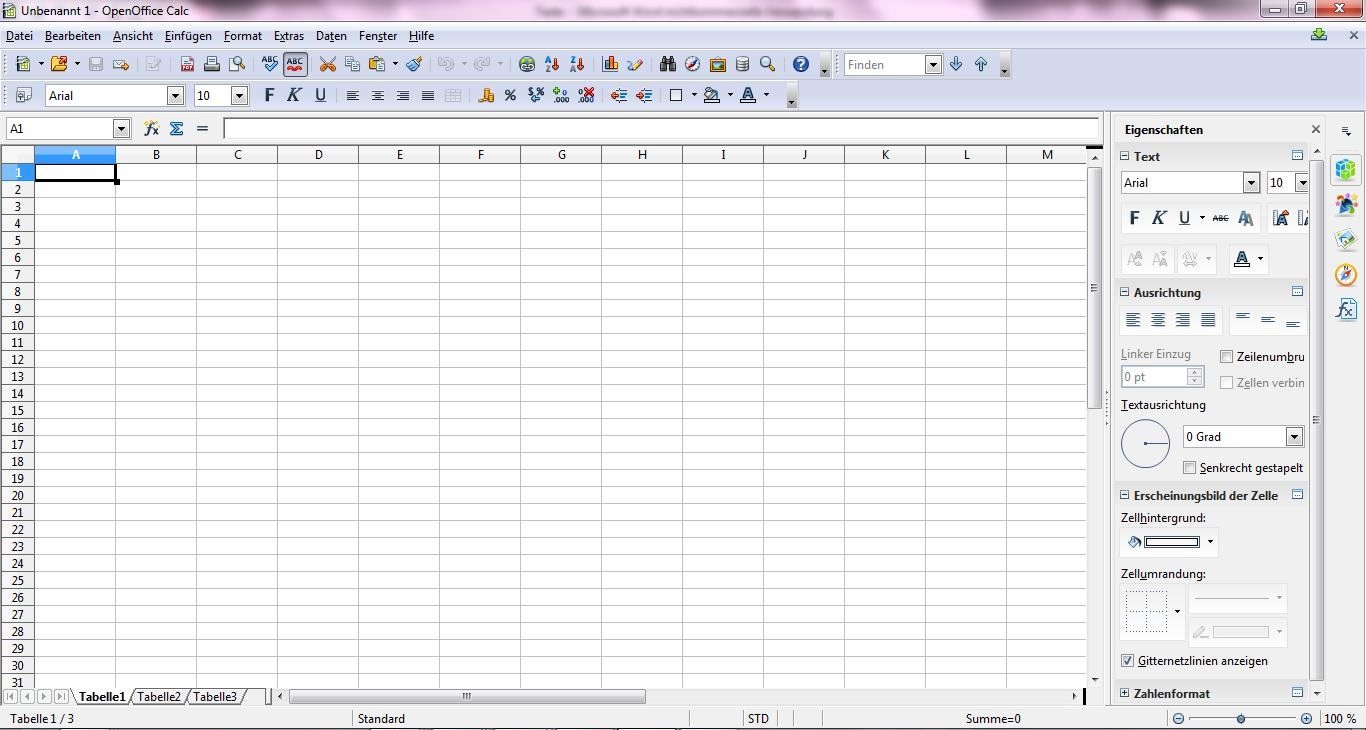Open the 0 Grad rotation dropdown
The image size is (1366, 730).
[1294, 437]
